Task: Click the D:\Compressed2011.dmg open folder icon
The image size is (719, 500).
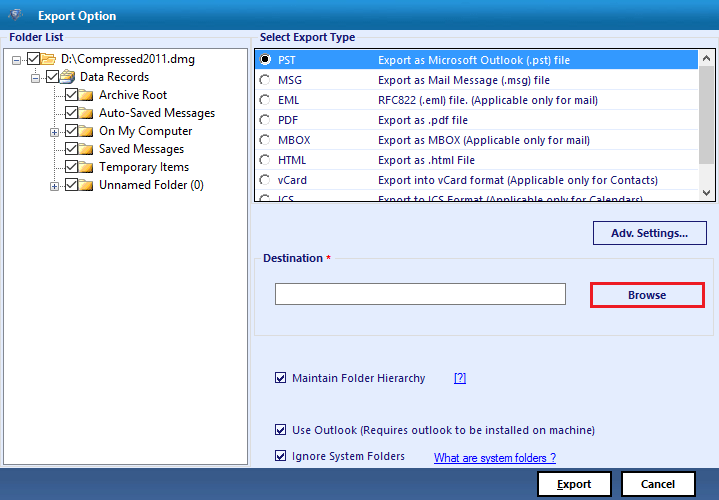Action: (x=48, y=59)
